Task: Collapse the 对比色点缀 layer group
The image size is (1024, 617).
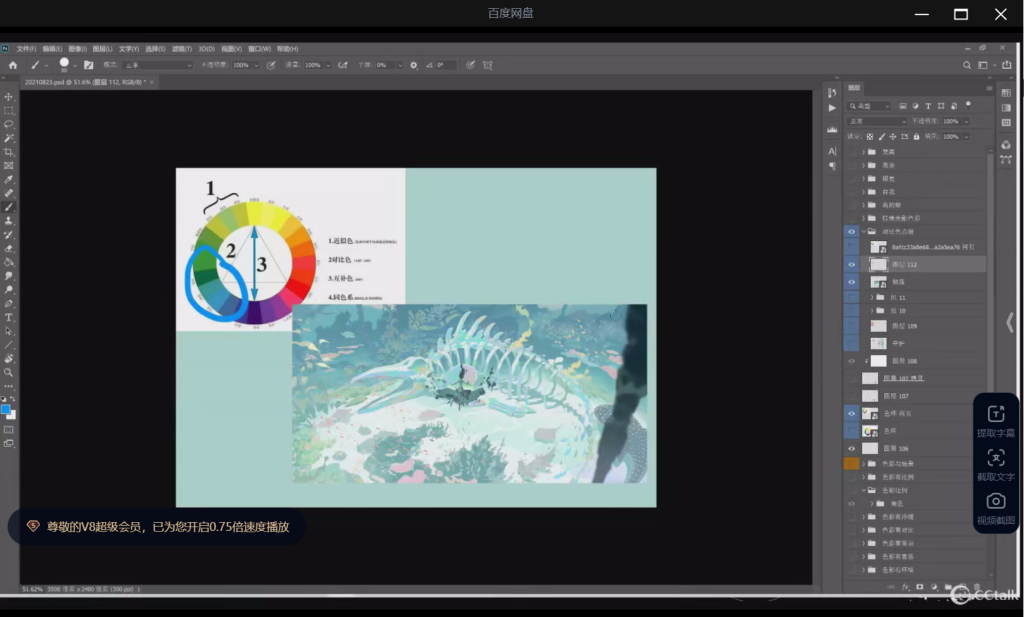Action: 863,231
